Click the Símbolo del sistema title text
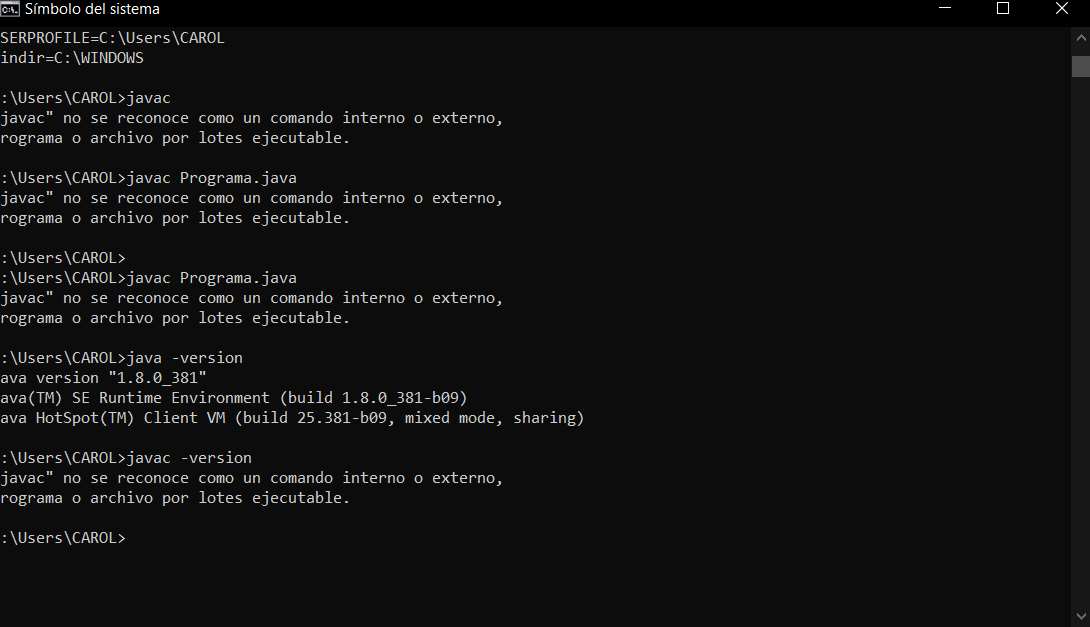Viewport: 1090px width, 627px height. pos(92,9)
